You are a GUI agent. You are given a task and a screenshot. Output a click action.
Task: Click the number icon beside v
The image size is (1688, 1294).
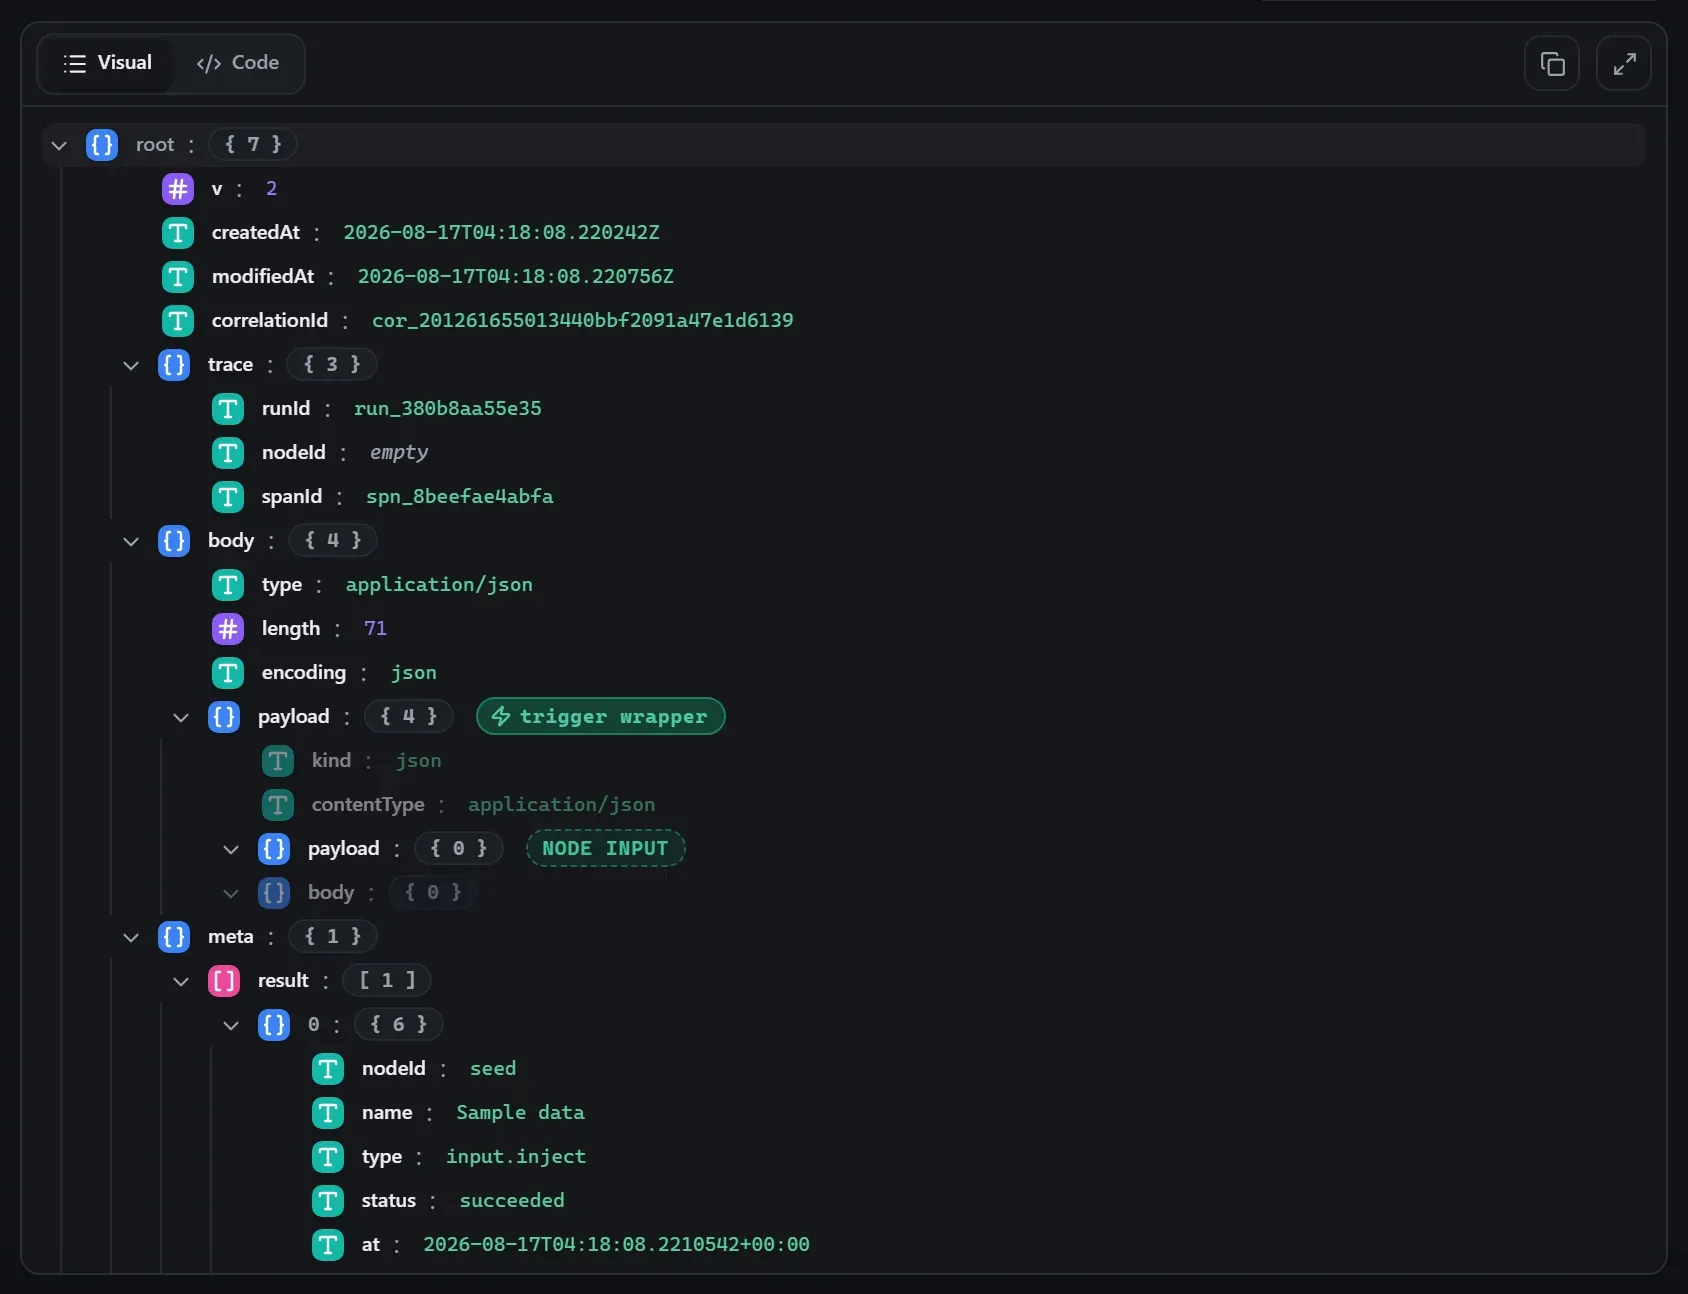coord(178,189)
